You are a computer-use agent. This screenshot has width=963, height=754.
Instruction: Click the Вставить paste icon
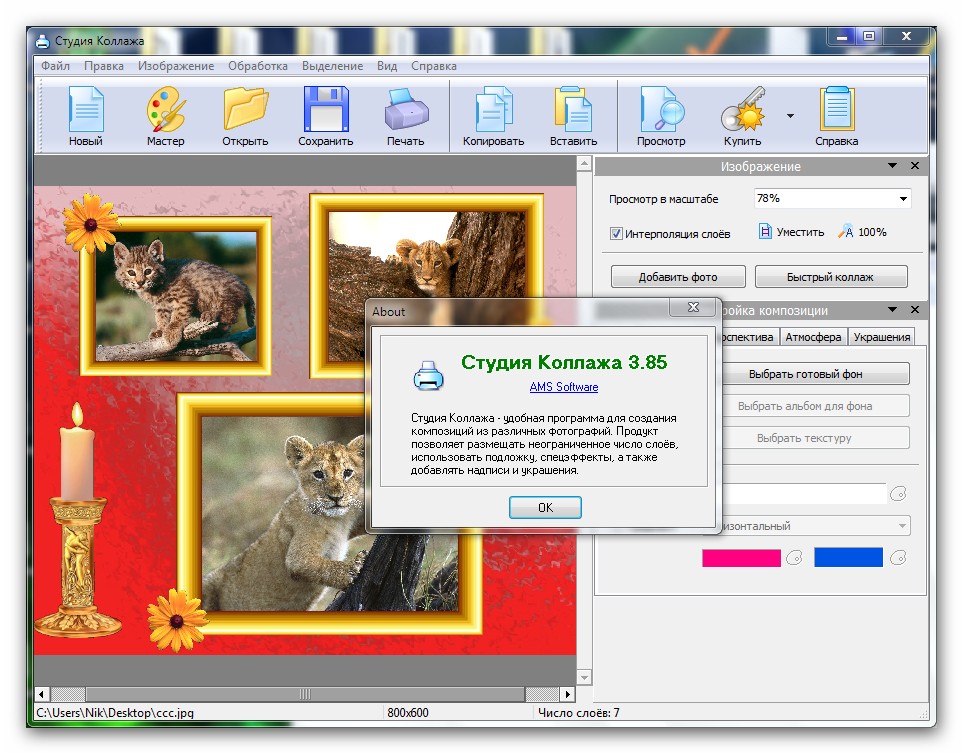pos(573,109)
